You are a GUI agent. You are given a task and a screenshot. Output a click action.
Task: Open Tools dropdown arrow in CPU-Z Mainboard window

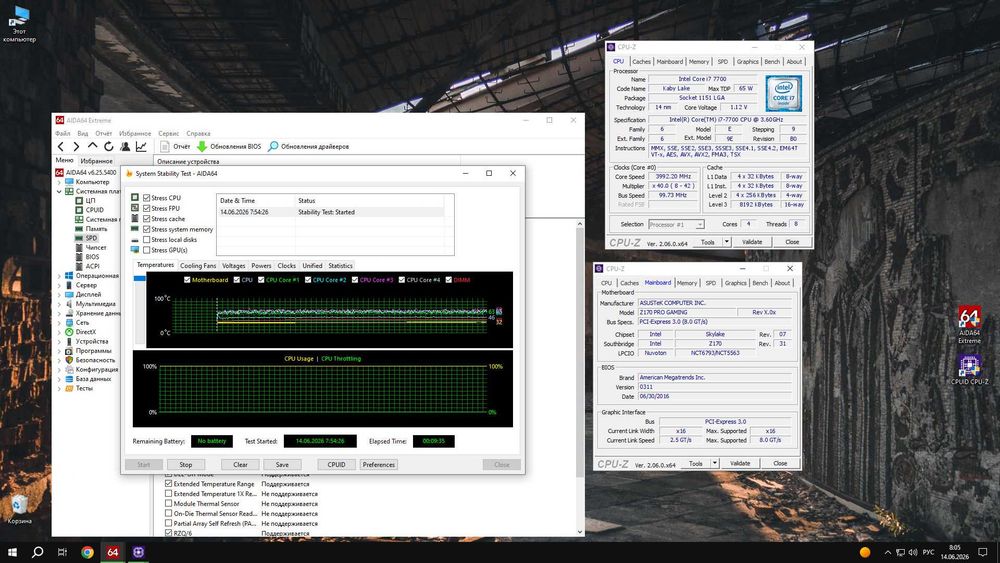coord(714,464)
